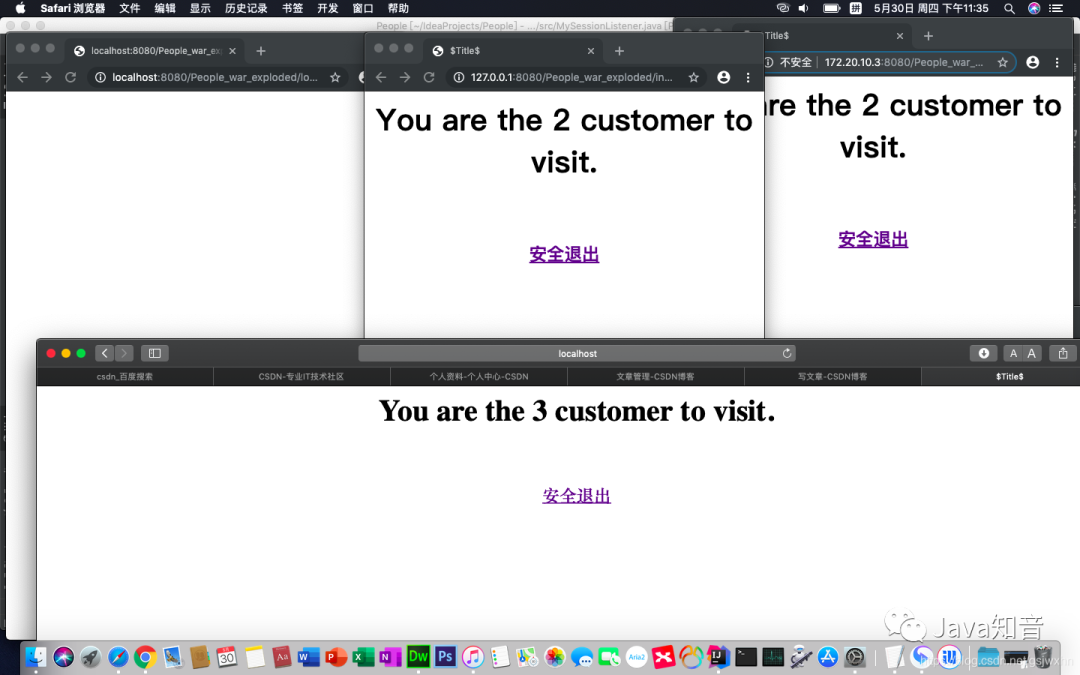Close the $Title$ tab in 127.0.0.1 Chrome window
This screenshot has height=675, width=1080.
click(590, 51)
